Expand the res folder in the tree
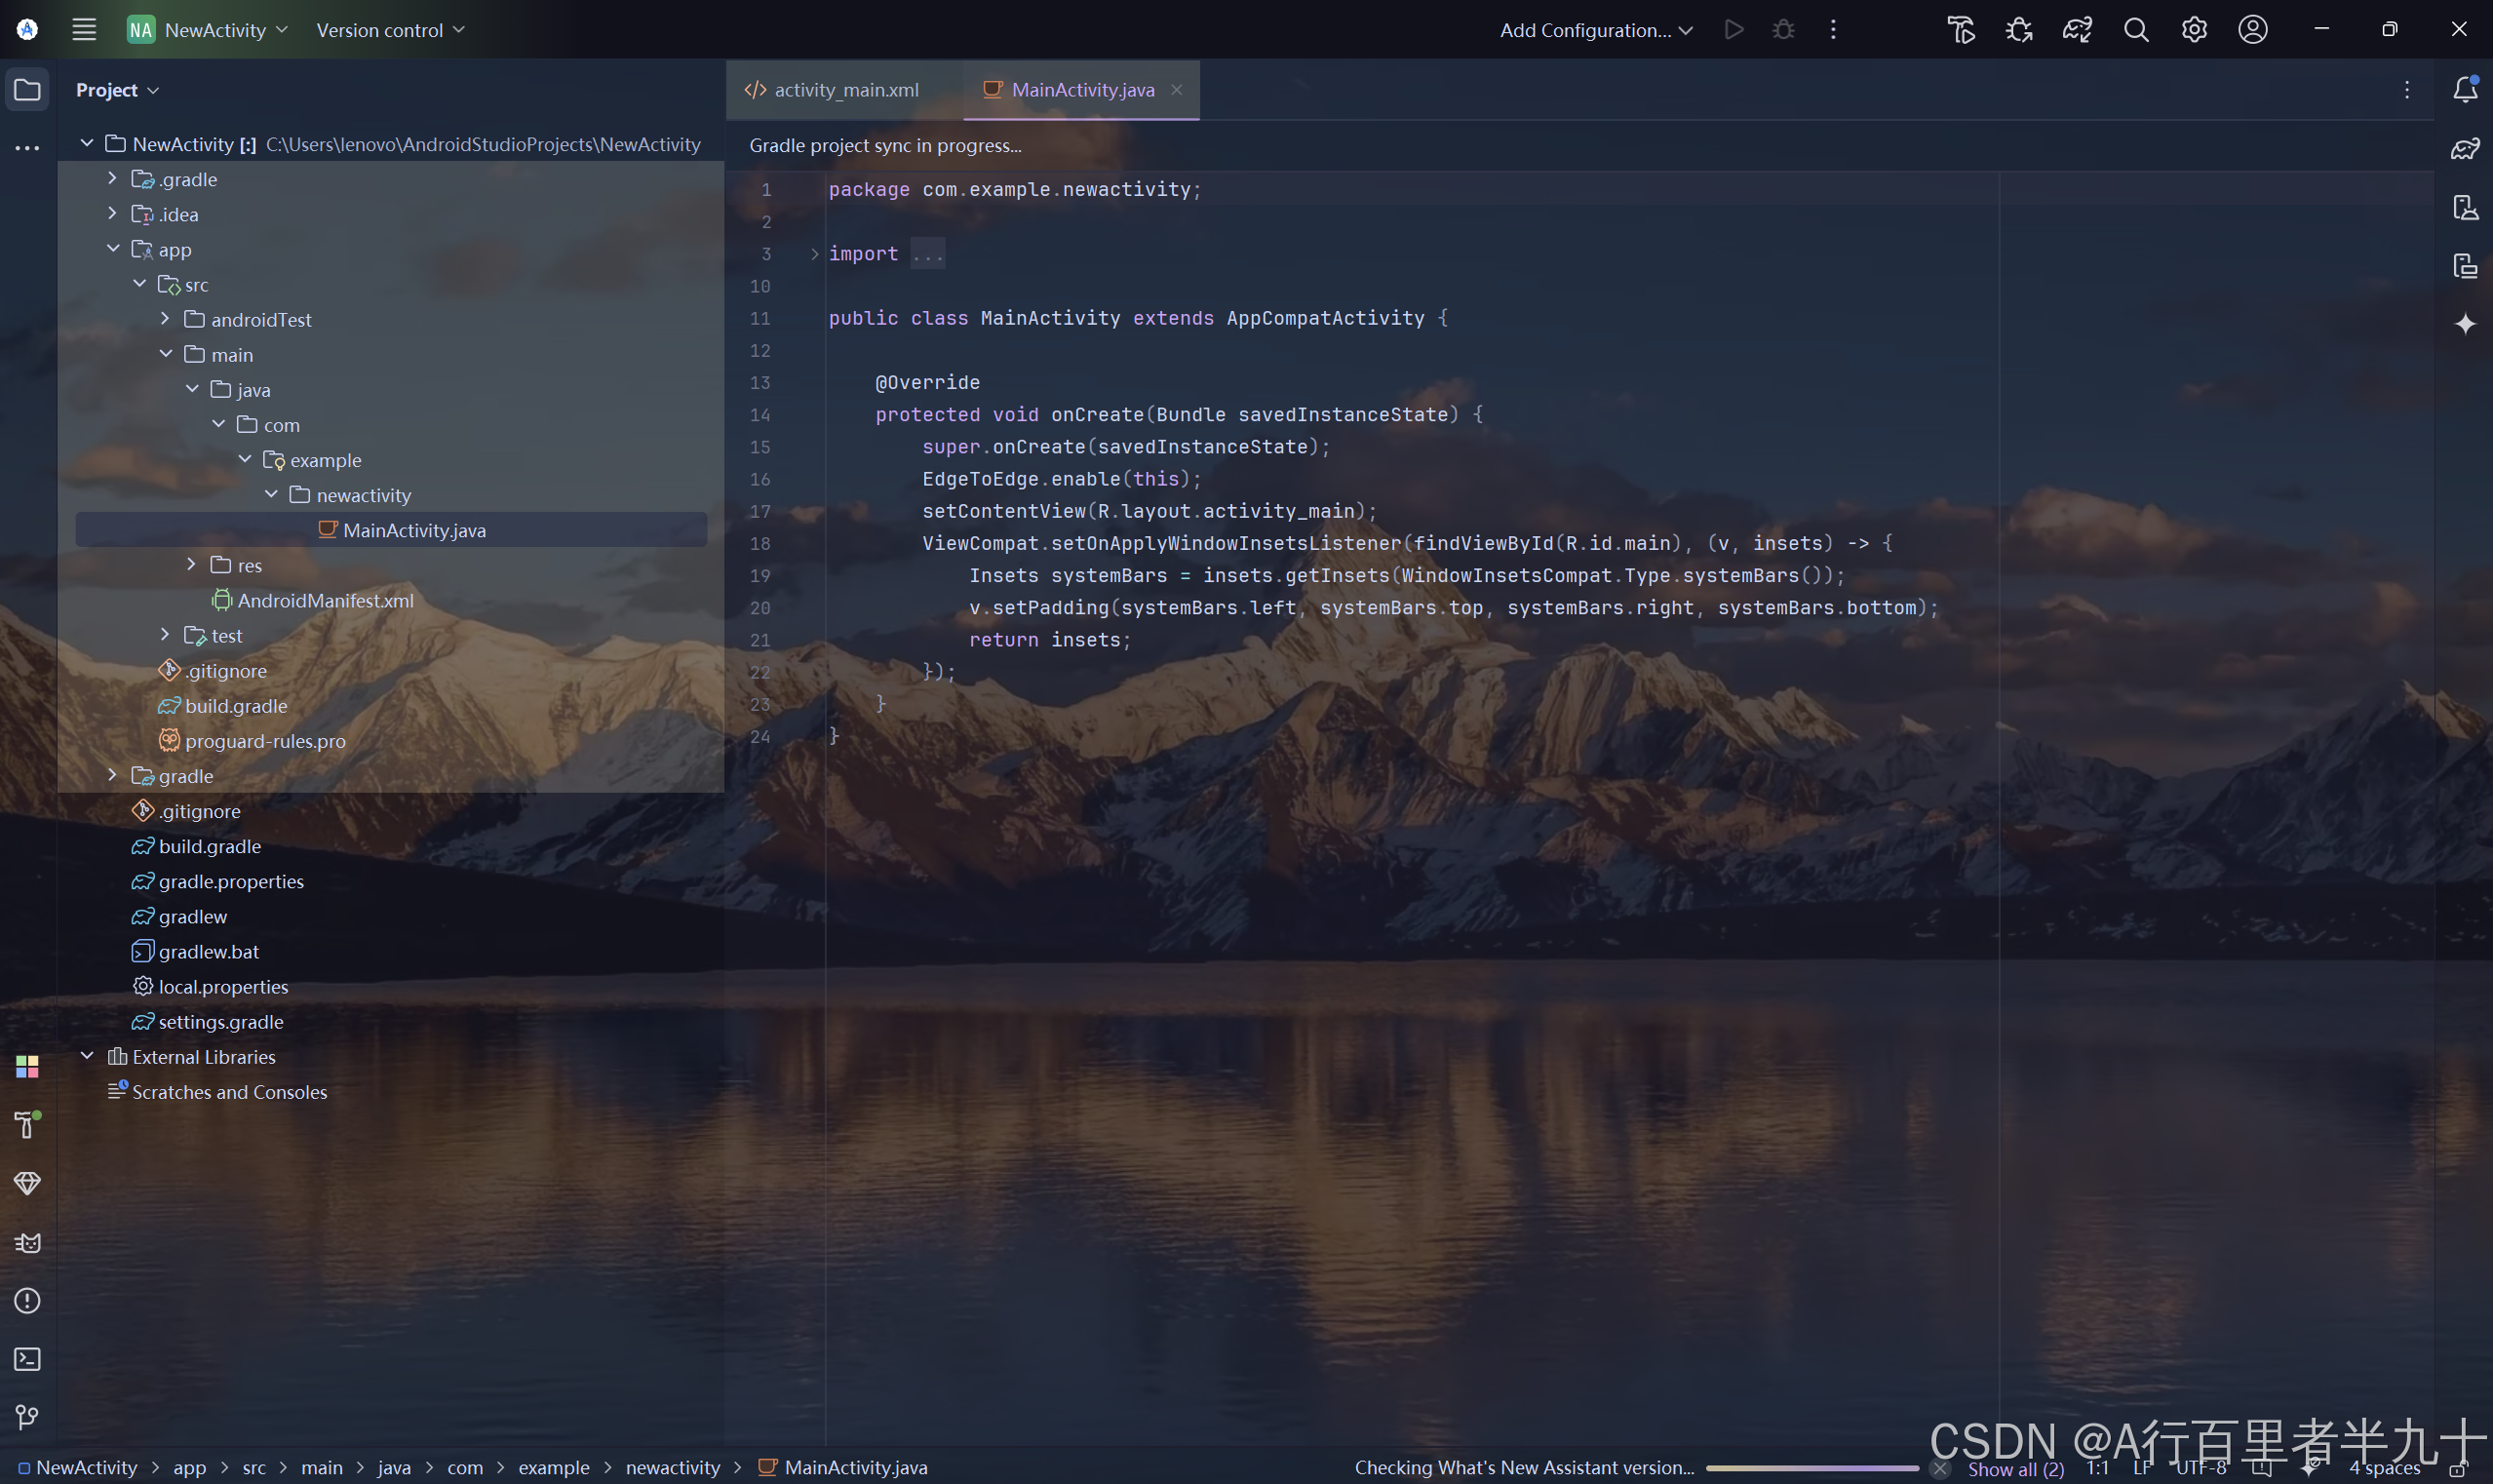 click(191, 565)
